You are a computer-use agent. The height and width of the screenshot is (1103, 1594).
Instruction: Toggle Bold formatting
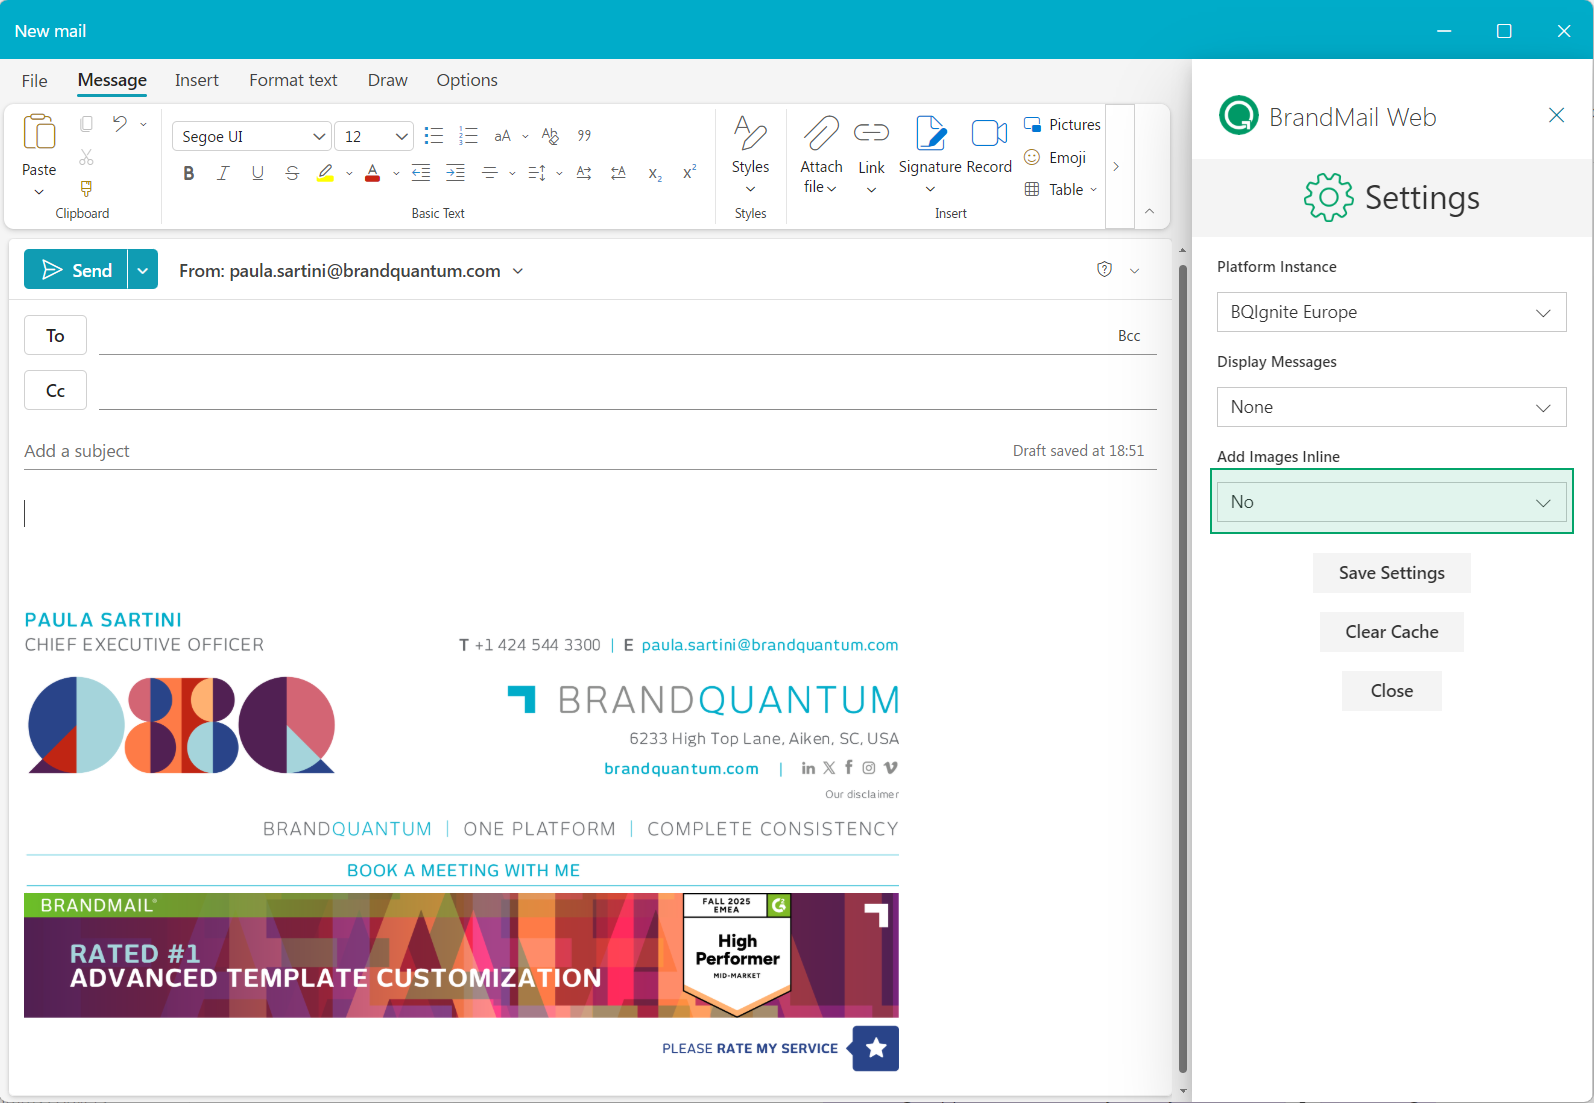(188, 174)
